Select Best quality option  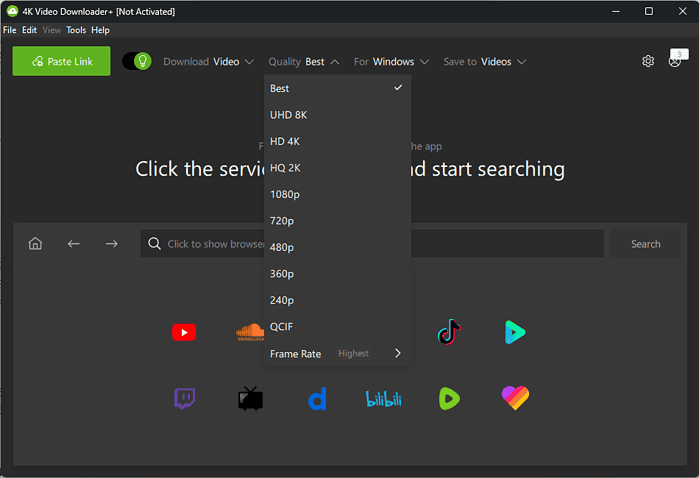pos(337,88)
